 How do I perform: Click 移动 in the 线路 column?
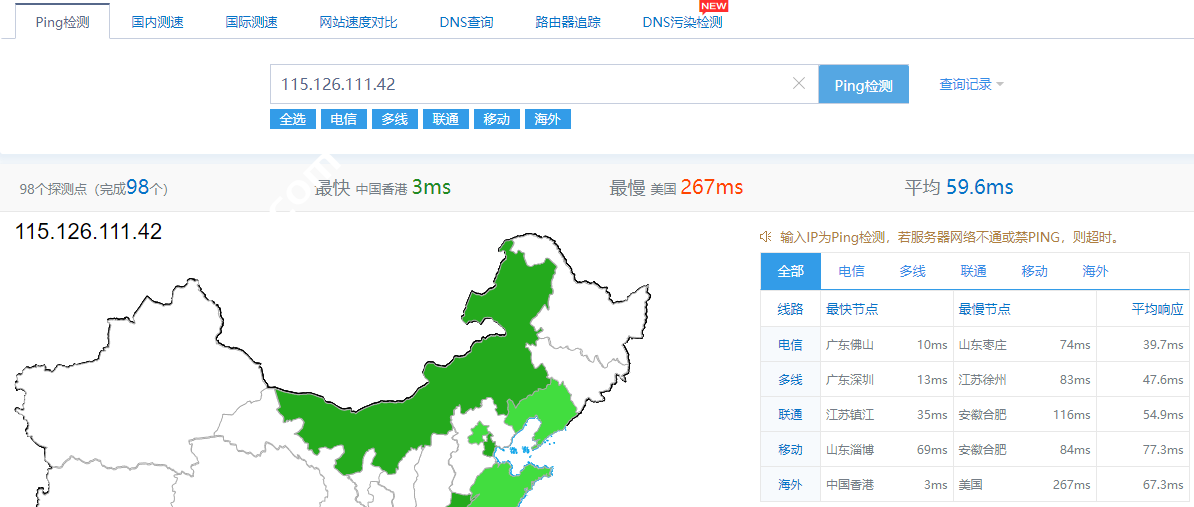[x=790, y=450]
